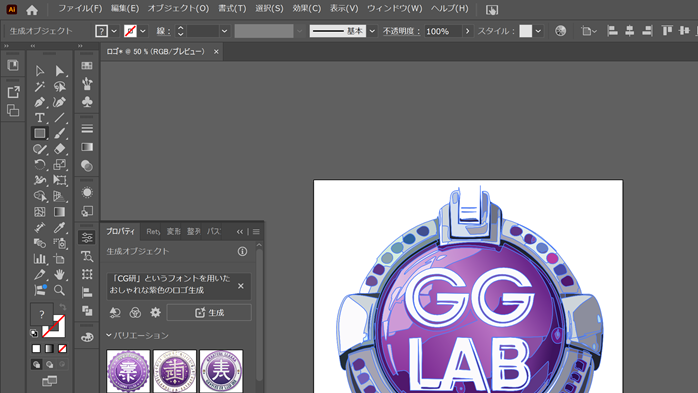Open the Appearance panel sun icon
This screenshot has width=698, height=393.
click(x=87, y=192)
